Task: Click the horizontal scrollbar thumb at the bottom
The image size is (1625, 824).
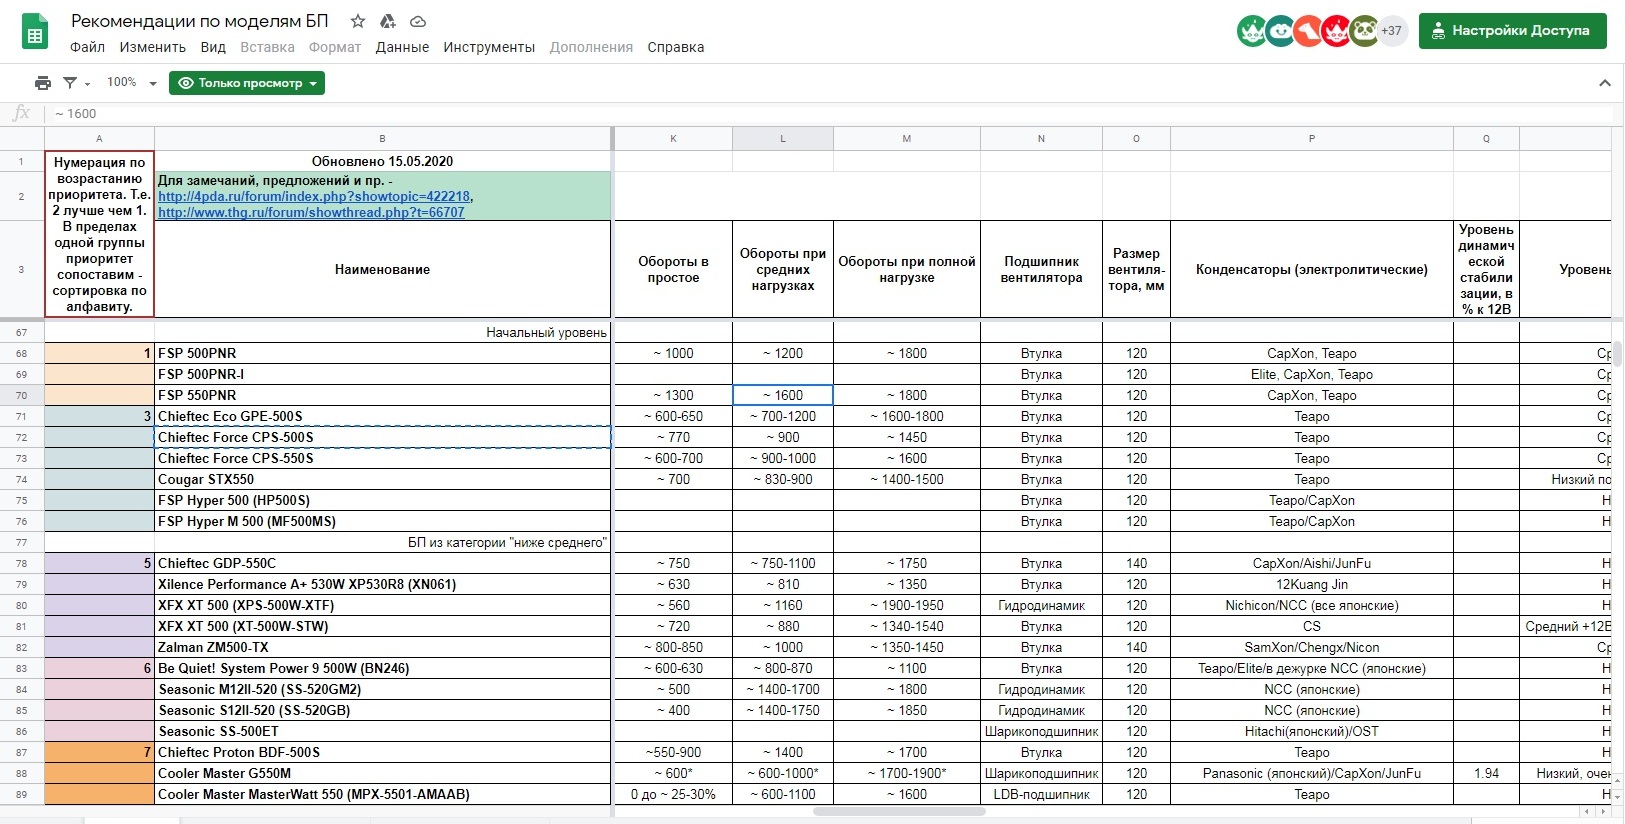Action: (899, 811)
